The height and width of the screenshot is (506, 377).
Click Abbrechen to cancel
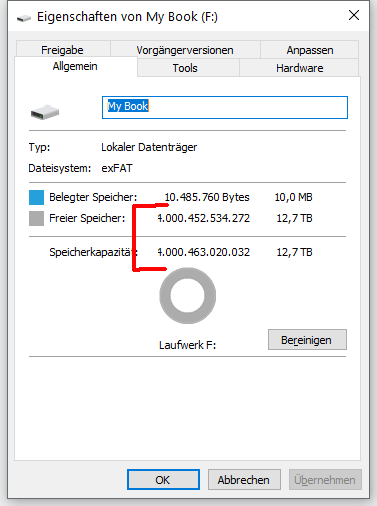(244, 480)
